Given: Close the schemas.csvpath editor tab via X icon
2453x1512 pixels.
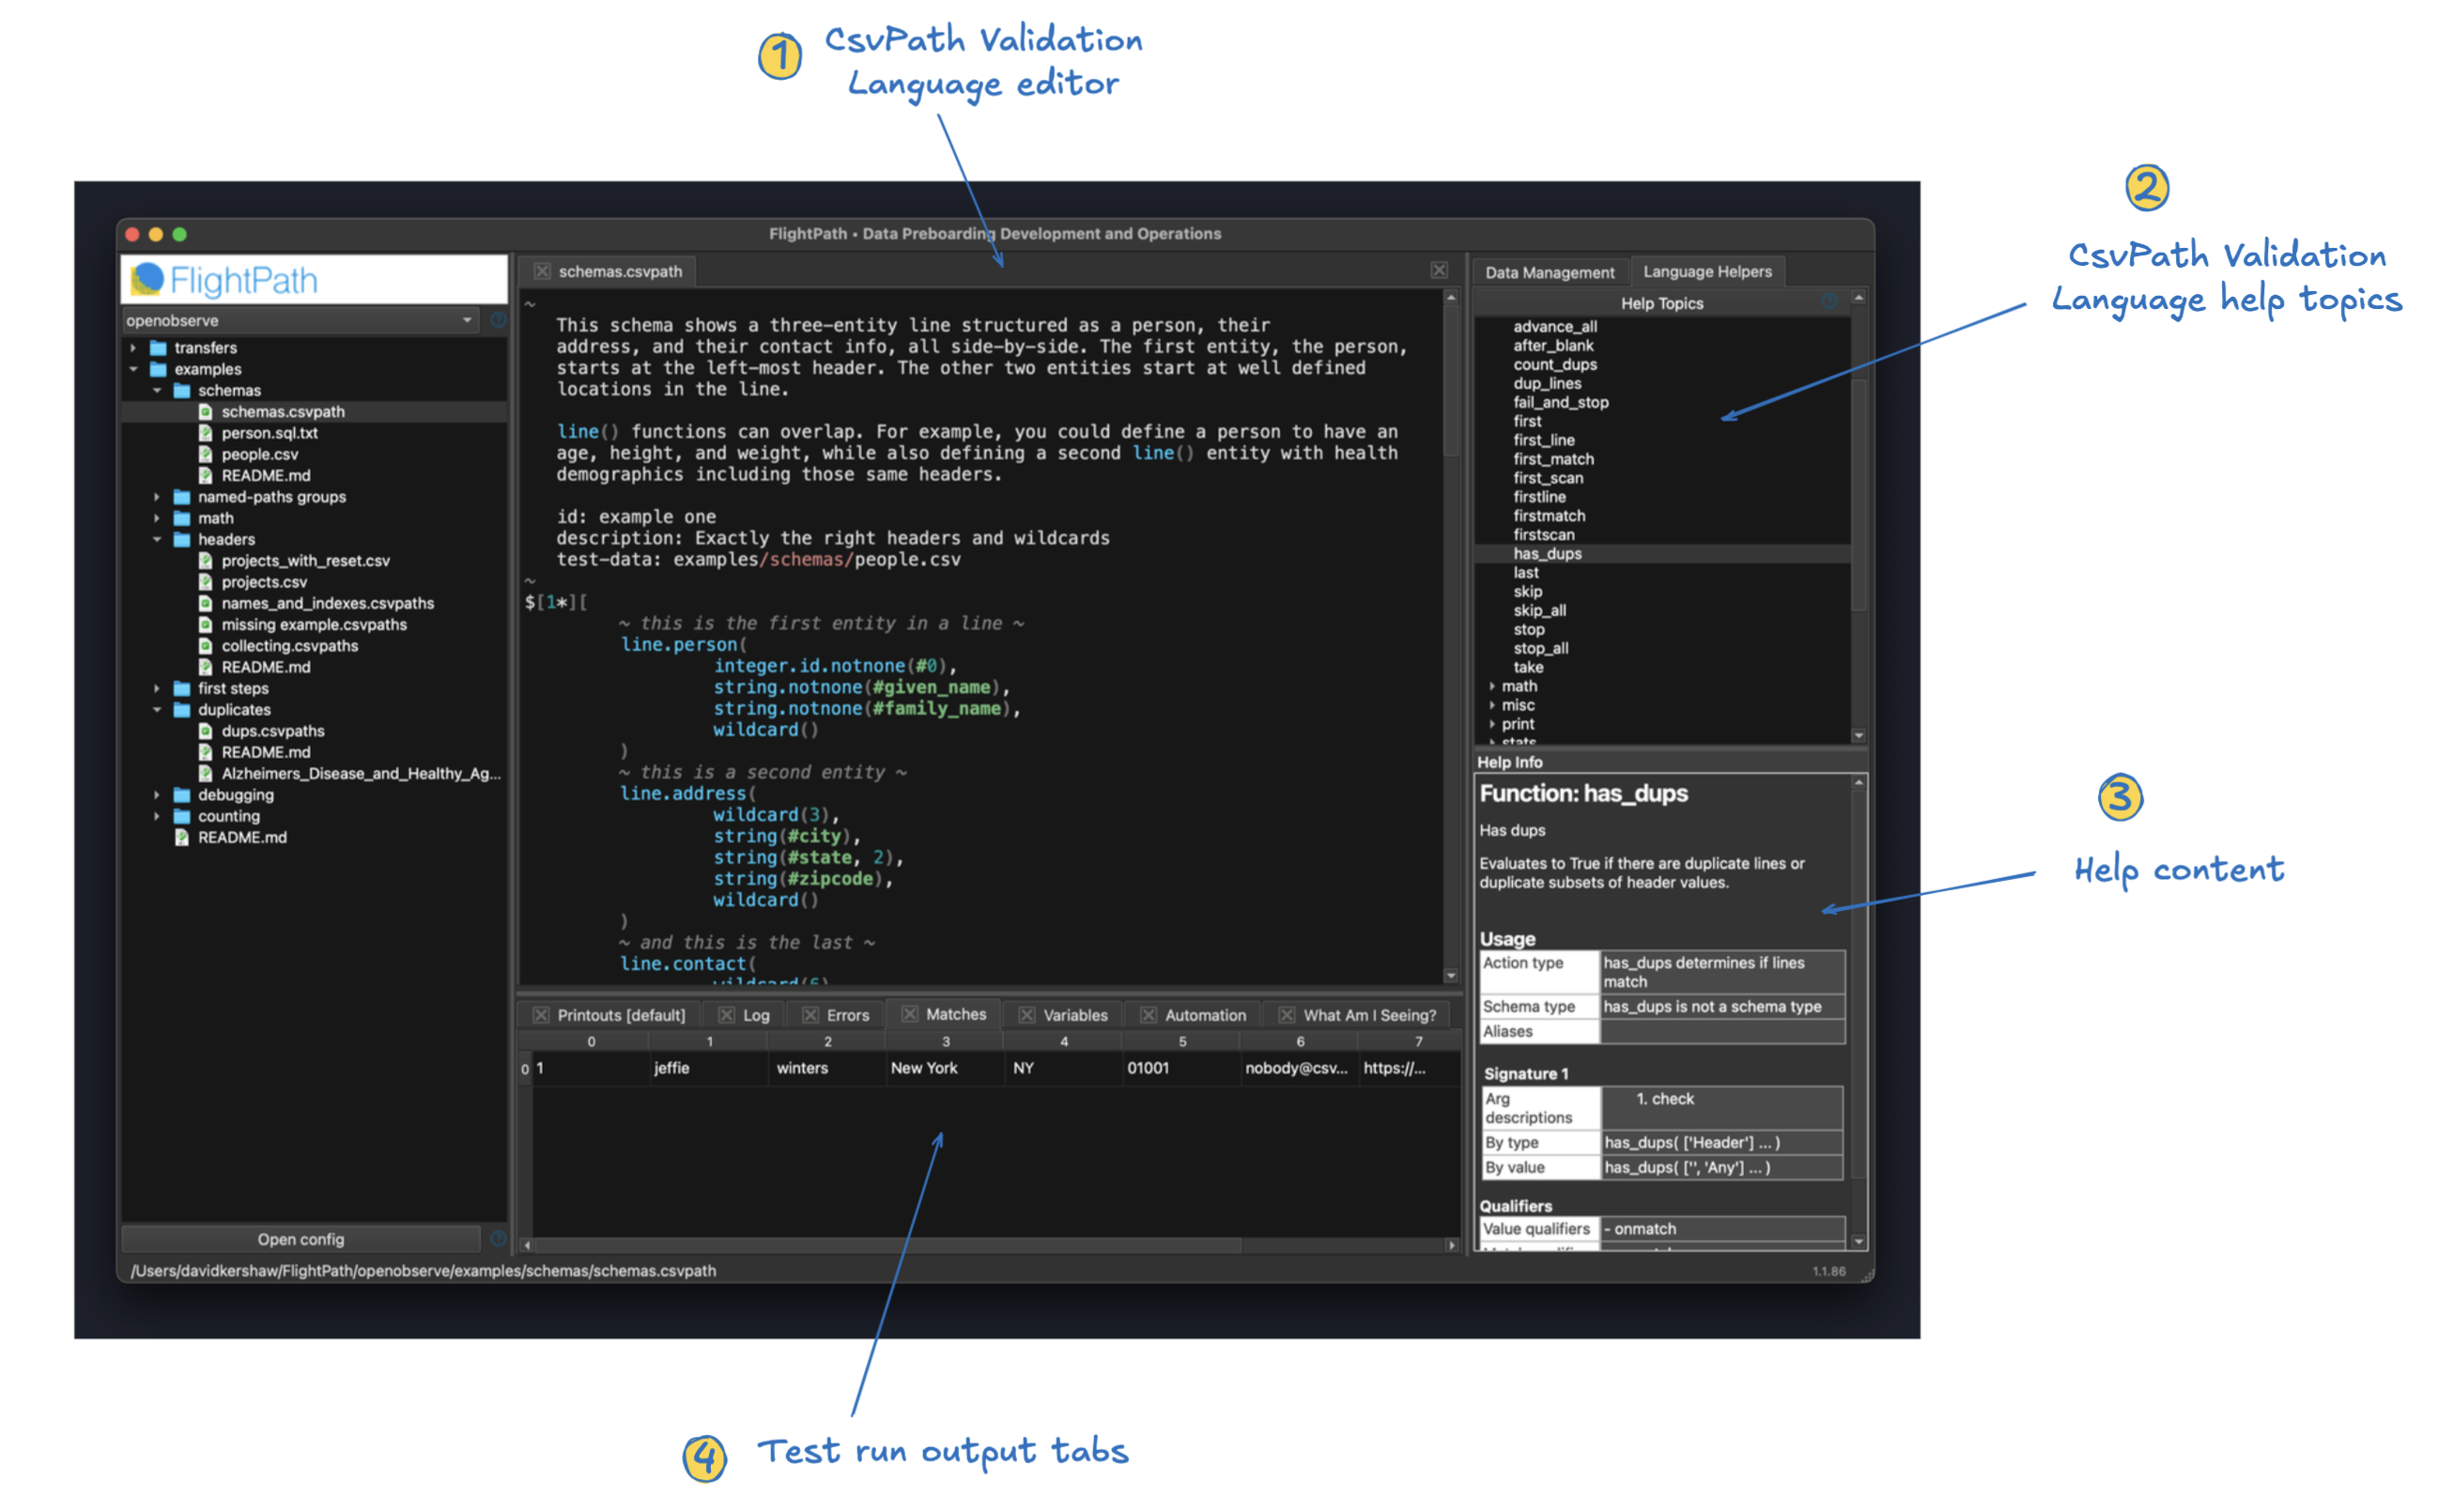Looking at the screenshot, I should (542, 272).
